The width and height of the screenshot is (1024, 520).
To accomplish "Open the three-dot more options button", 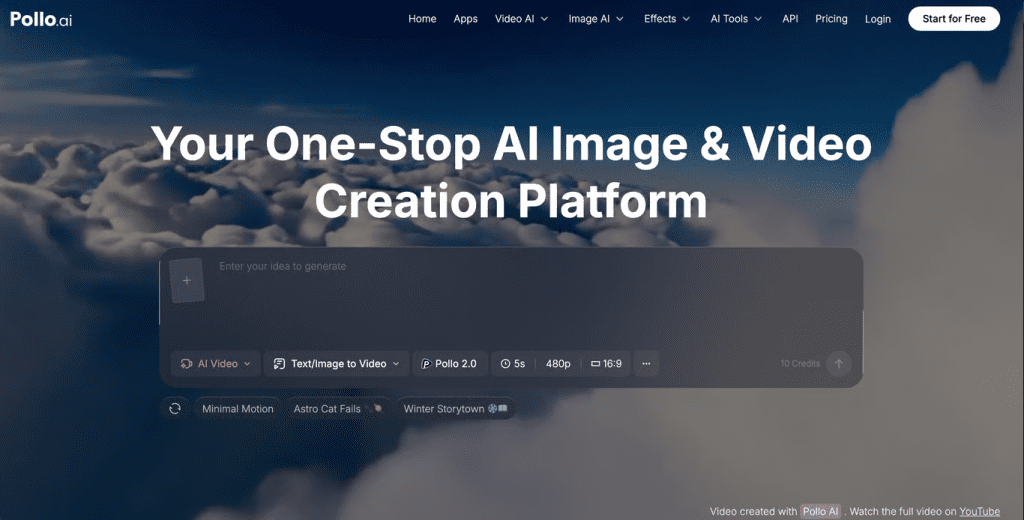I will (x=646, y=364).
